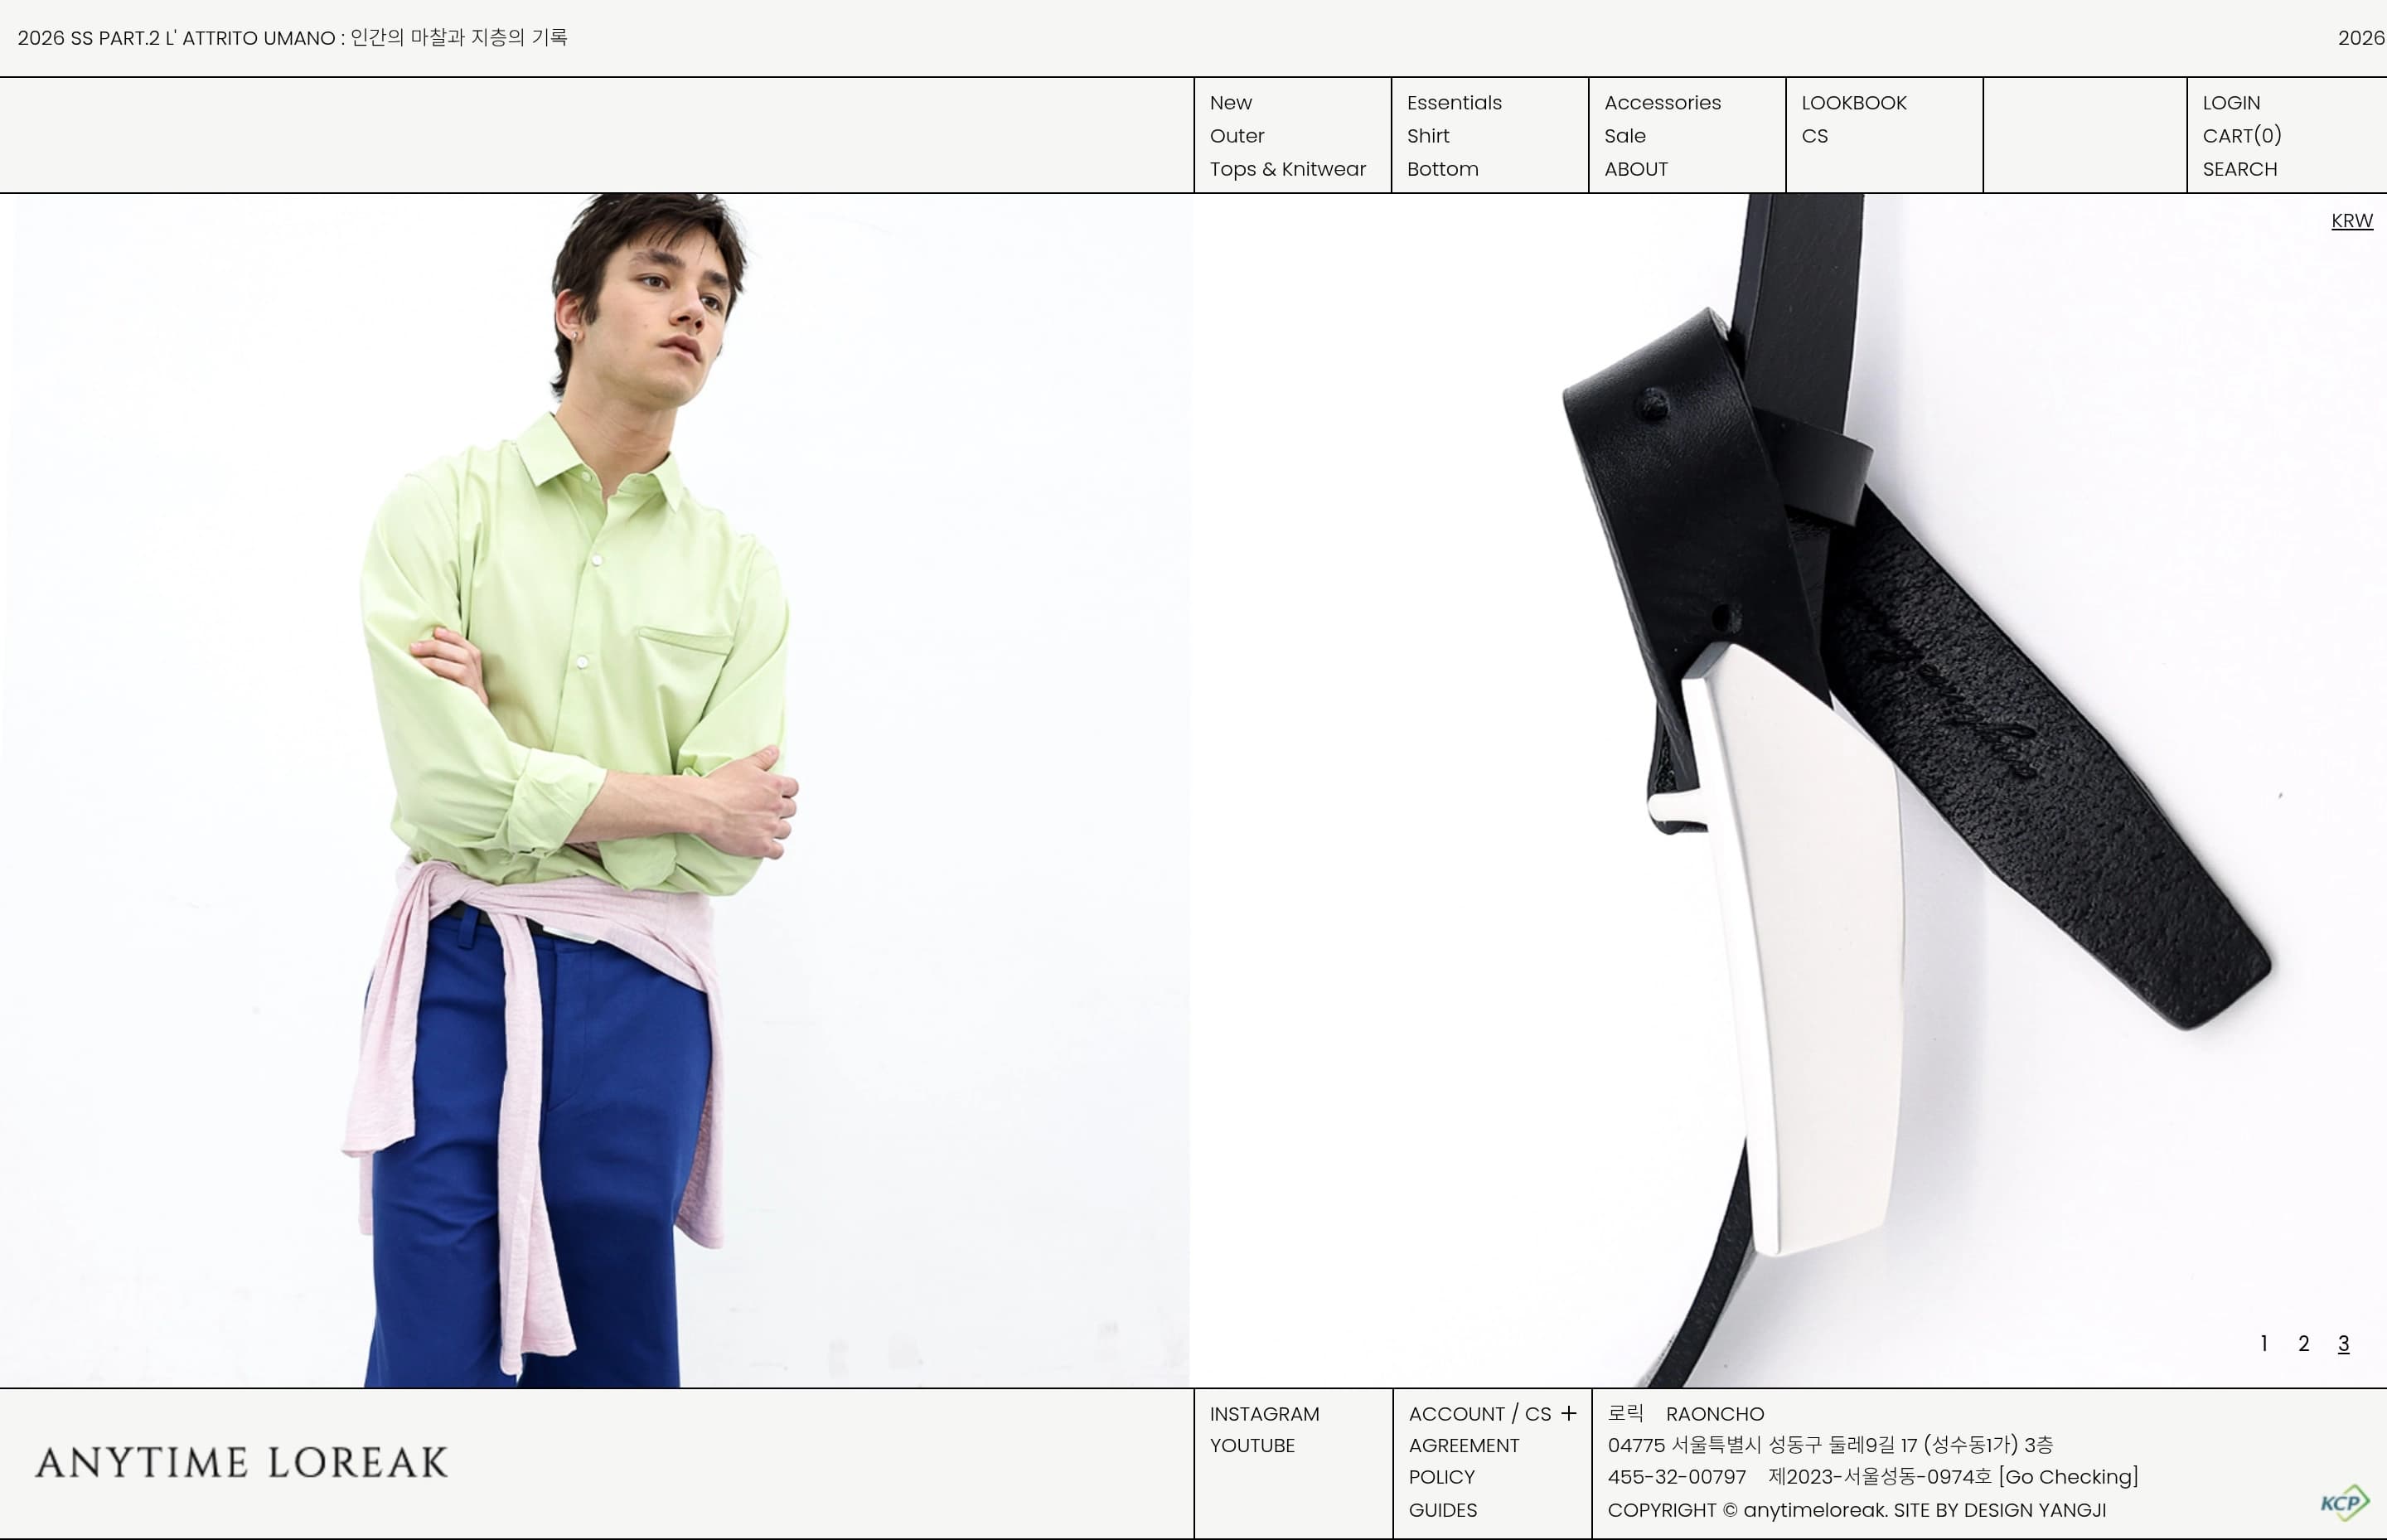Open the YOUTUBE link
The width and height of the screenshot is (2387, 1540).
pos(1252,1445)
